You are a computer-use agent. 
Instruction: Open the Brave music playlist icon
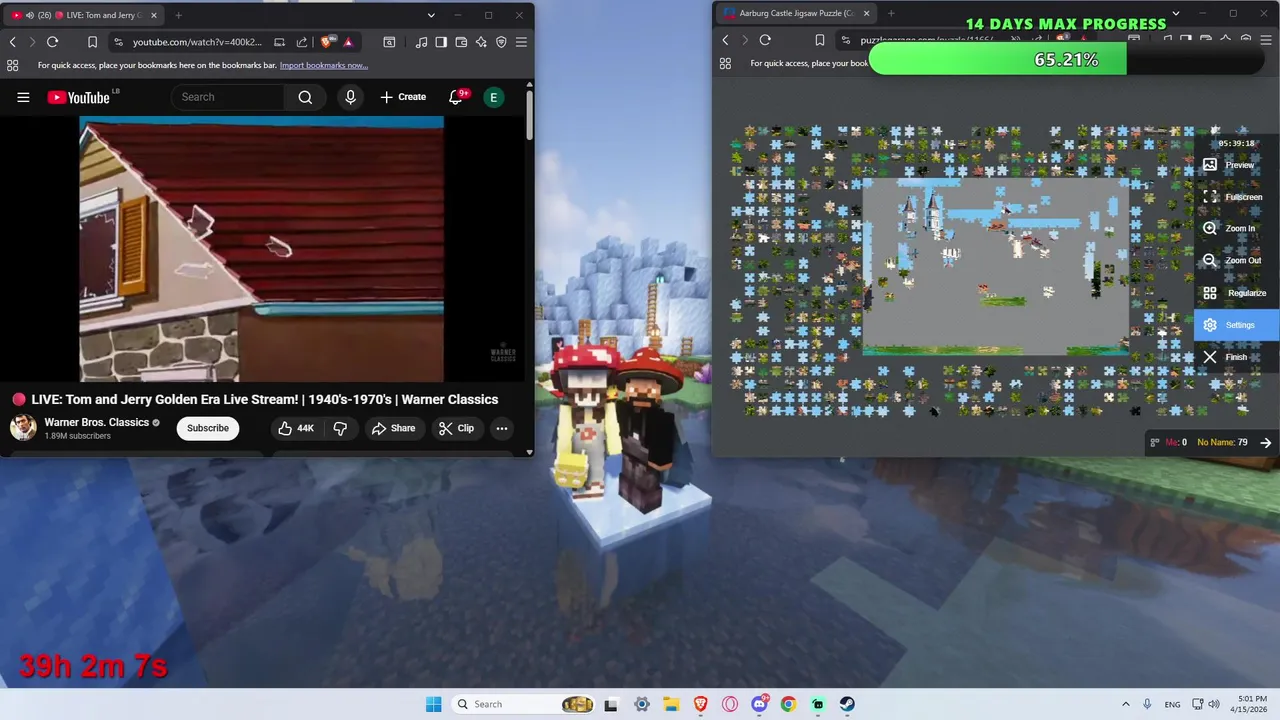click(x=421, y=42)
